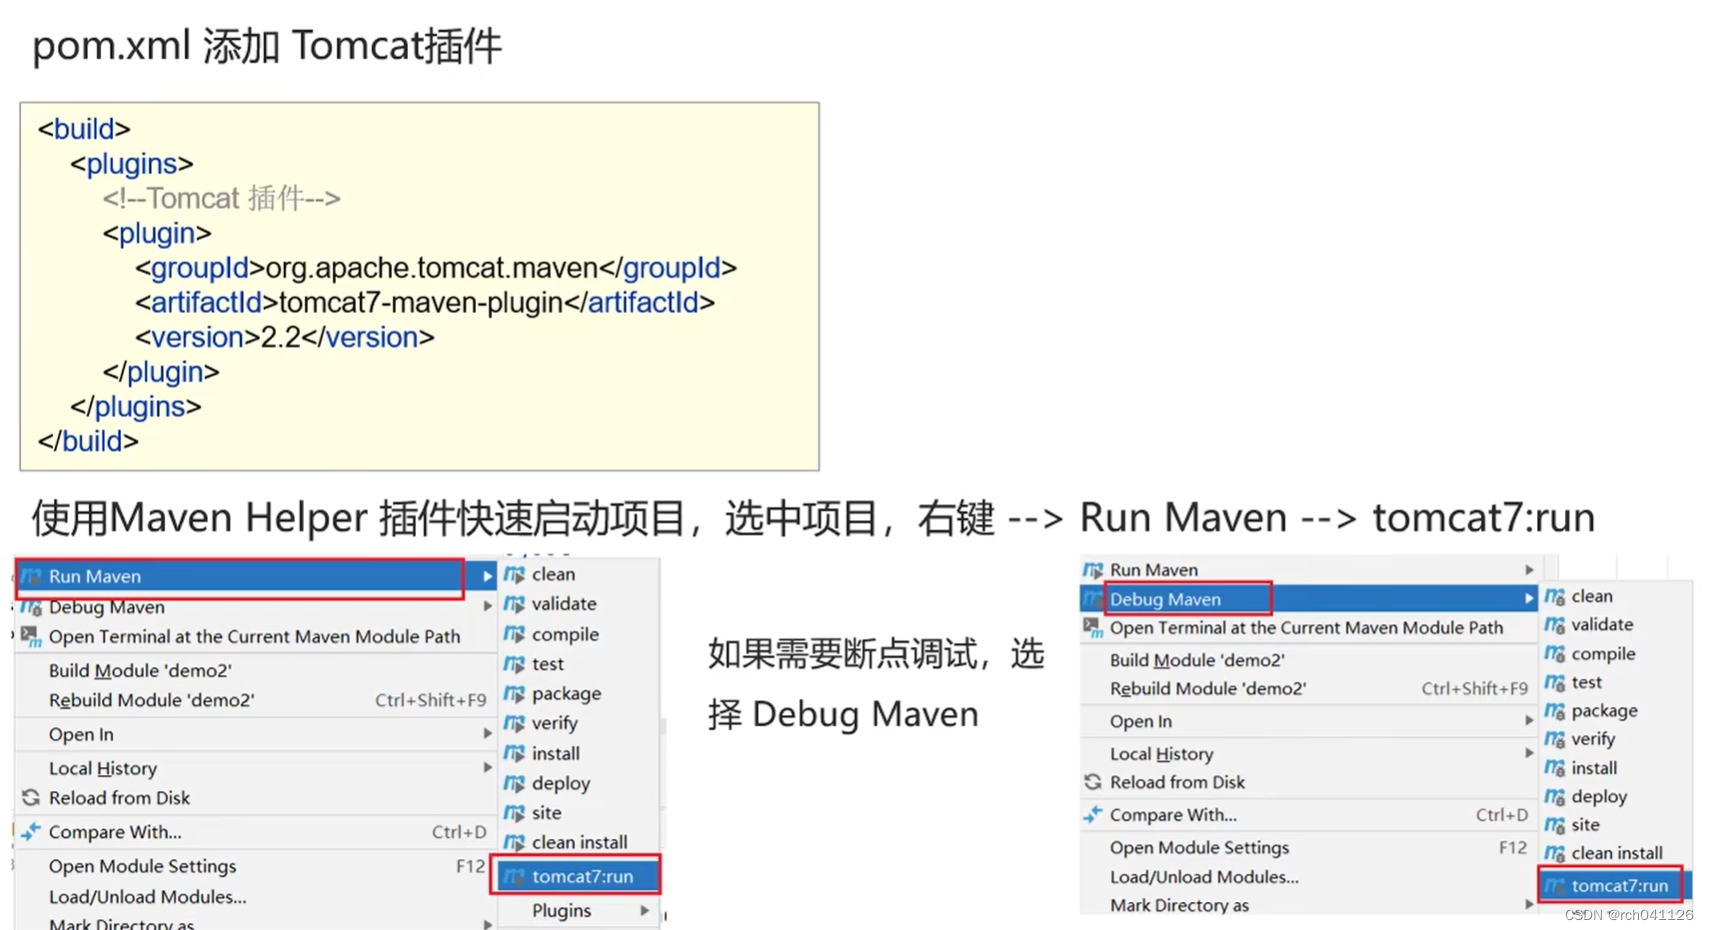This screenshot has height=930, width=1709.
Task: Expand Run Maven submenu arrow in left menu
Action: [487, 576]
